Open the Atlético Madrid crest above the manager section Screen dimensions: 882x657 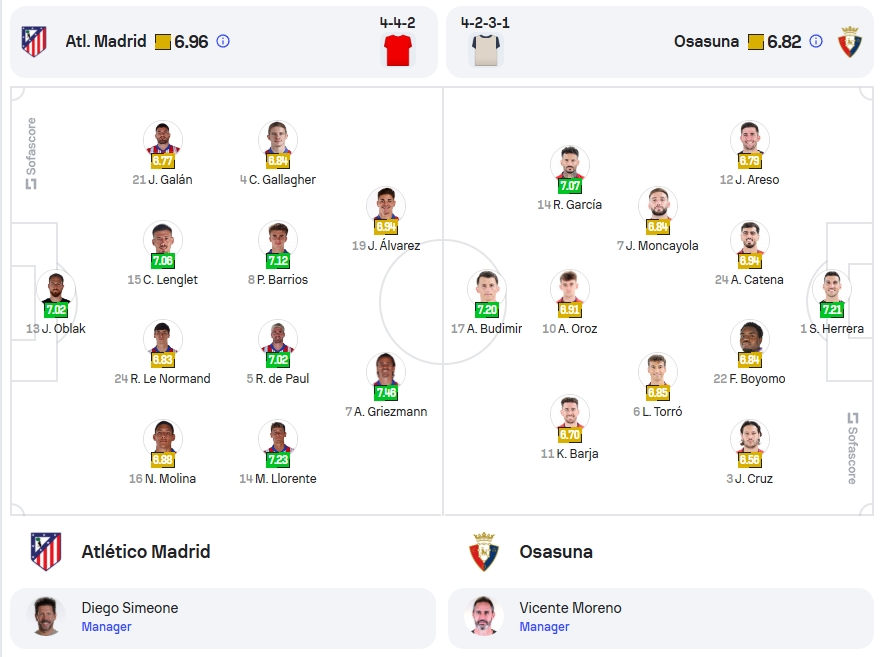tap(46, 551)
